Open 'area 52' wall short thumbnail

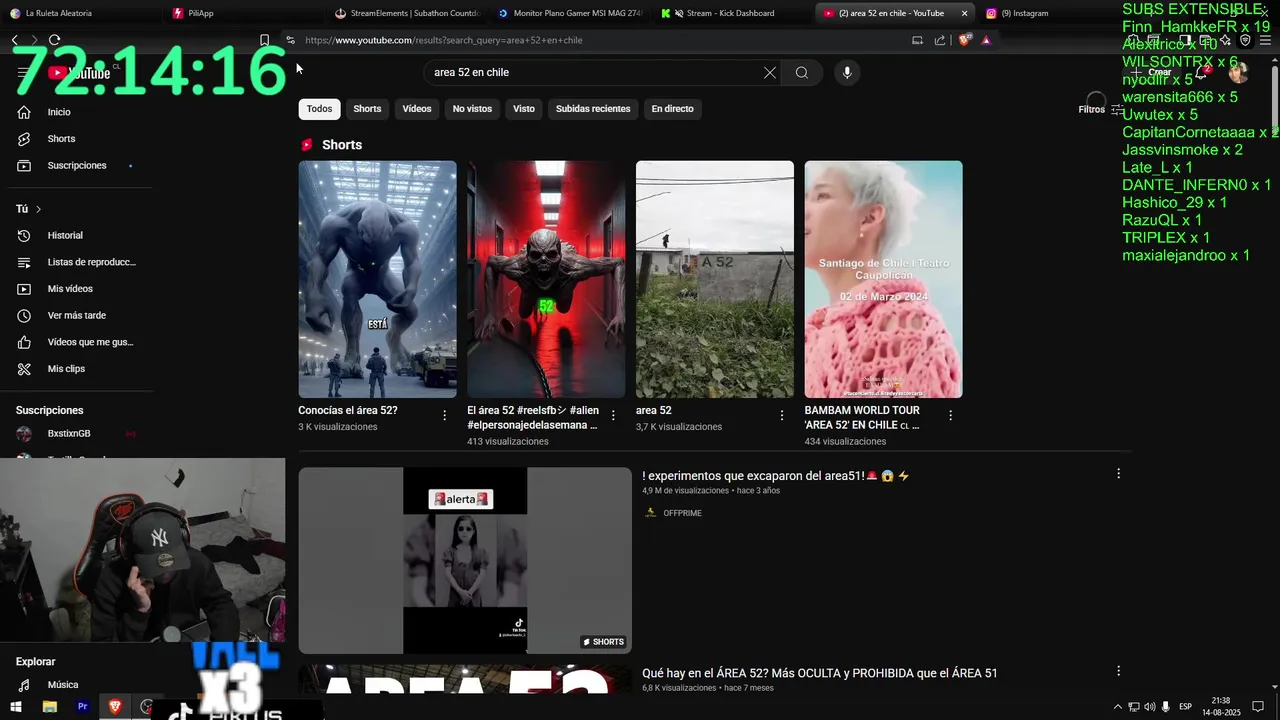coord(715,279)
